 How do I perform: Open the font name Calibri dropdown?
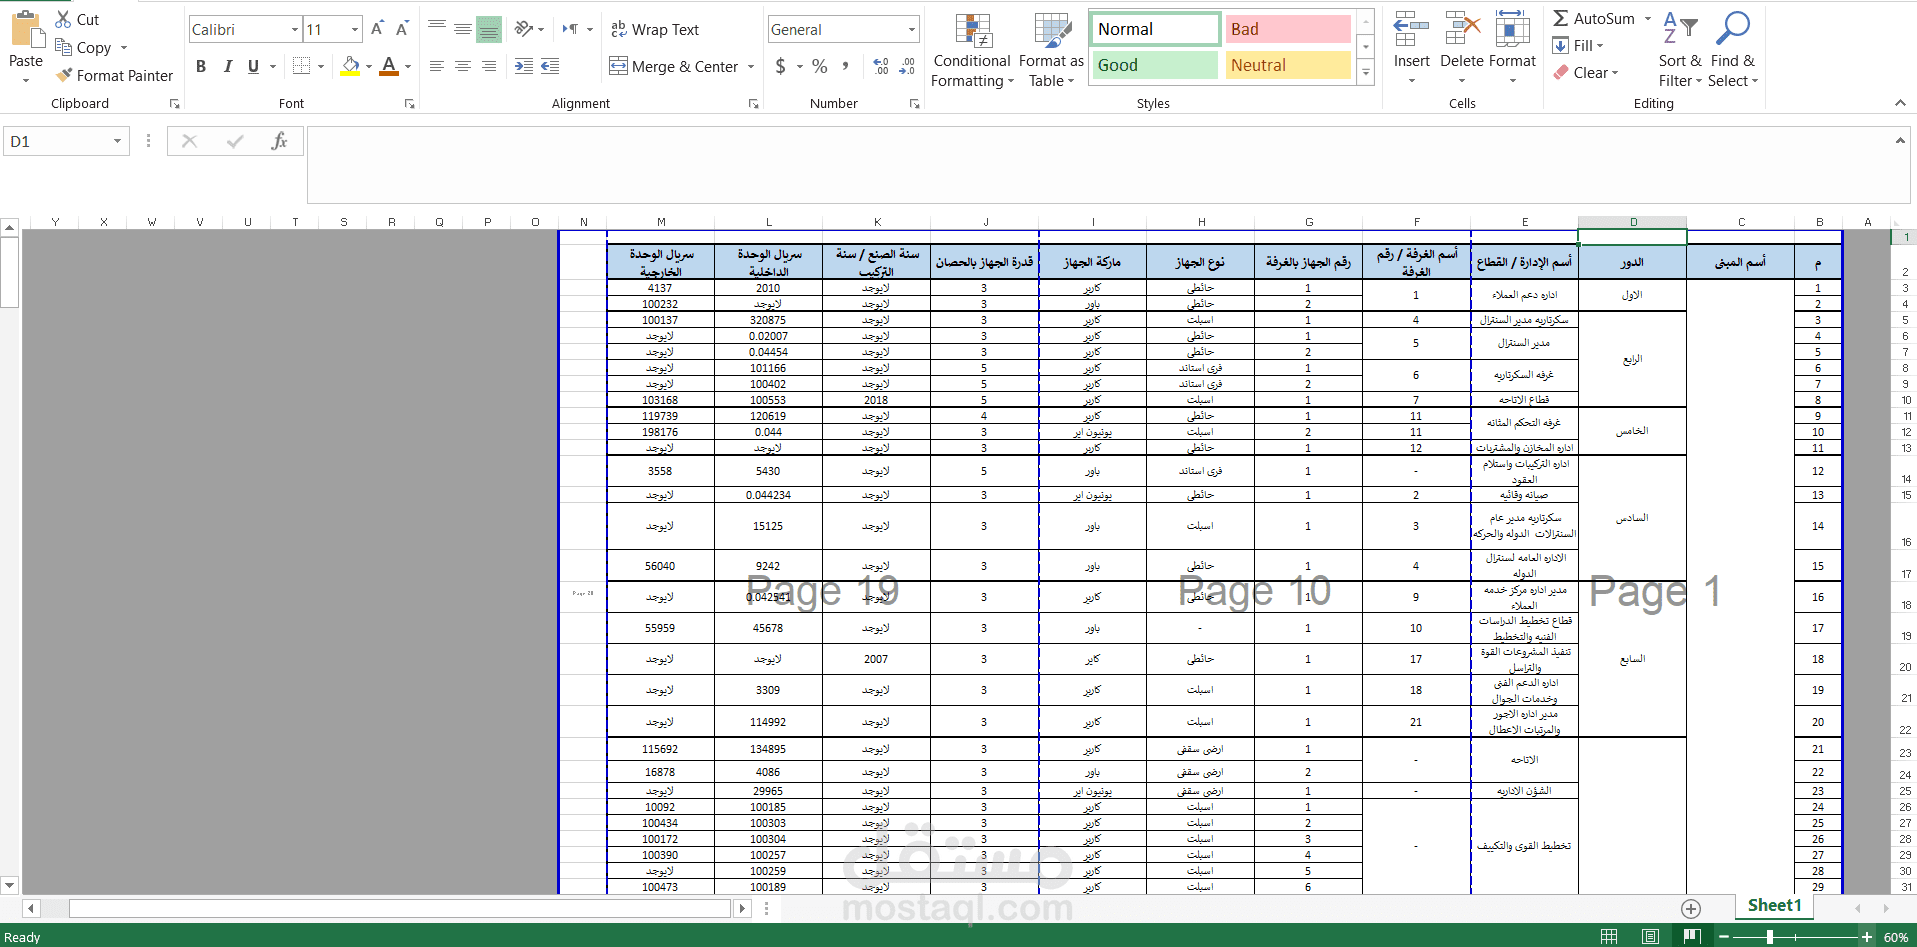295,29
